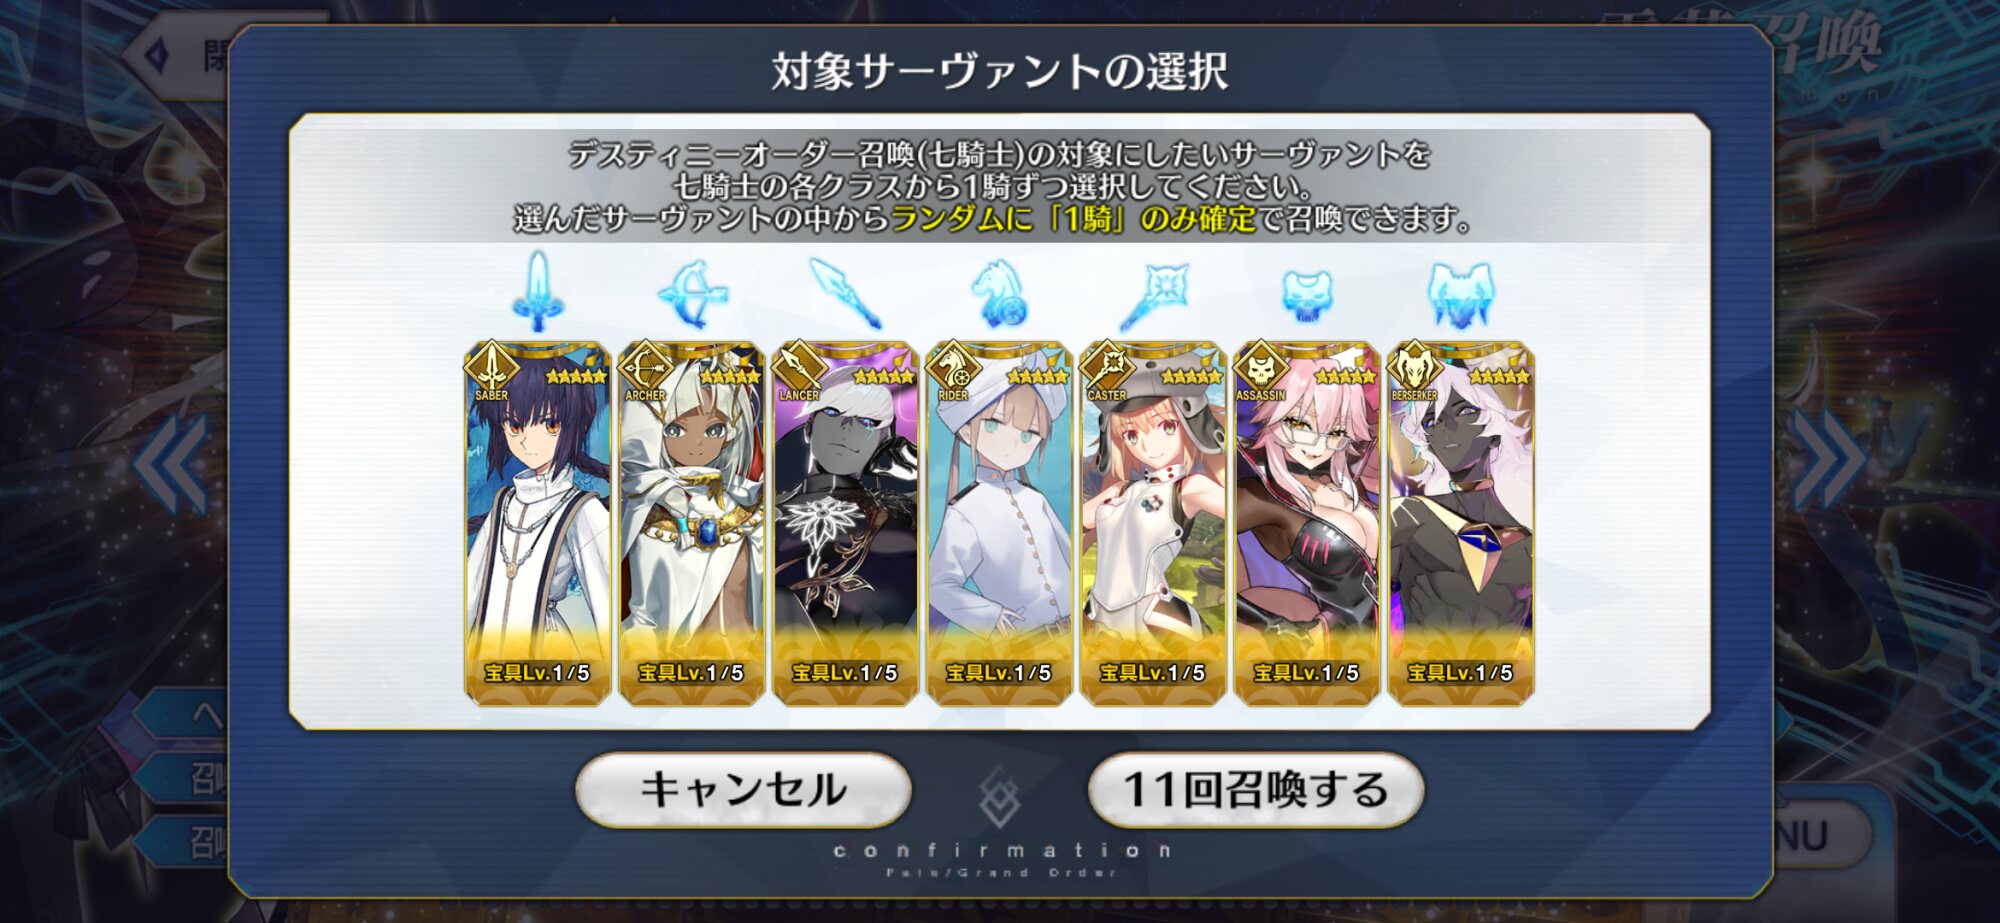Select the blue Lancer spear class icon
2000x923 pixels.
click(846, 293)
